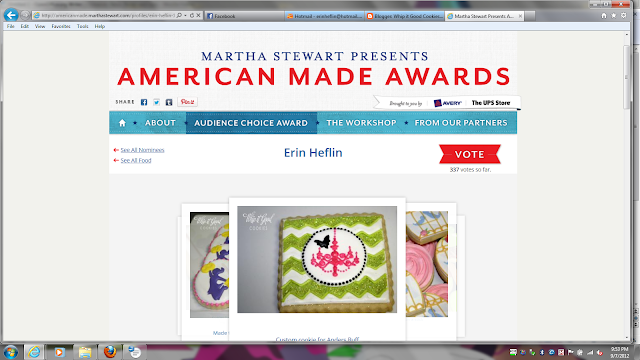Click the See All Food link
This screenshot has height=360, width=640.
(136, 160)
